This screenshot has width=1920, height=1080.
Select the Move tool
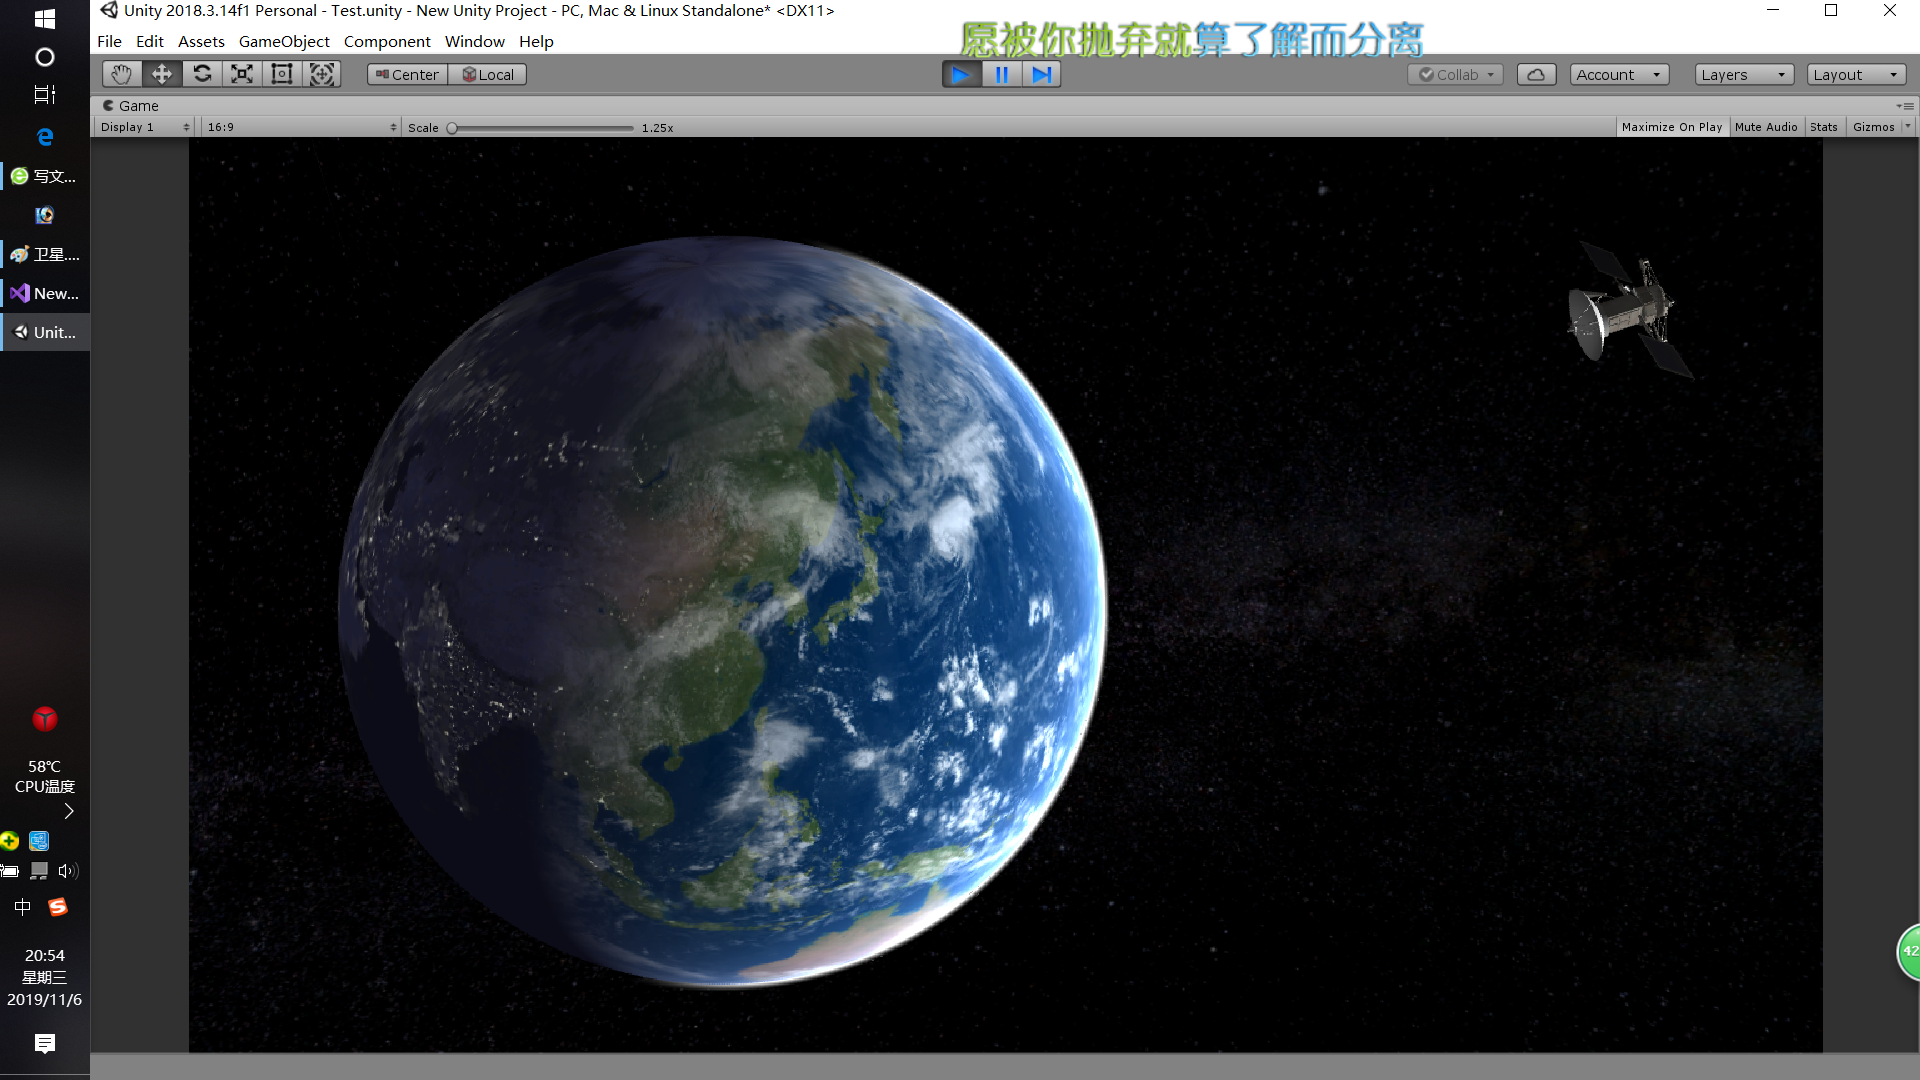coord(161,73)
